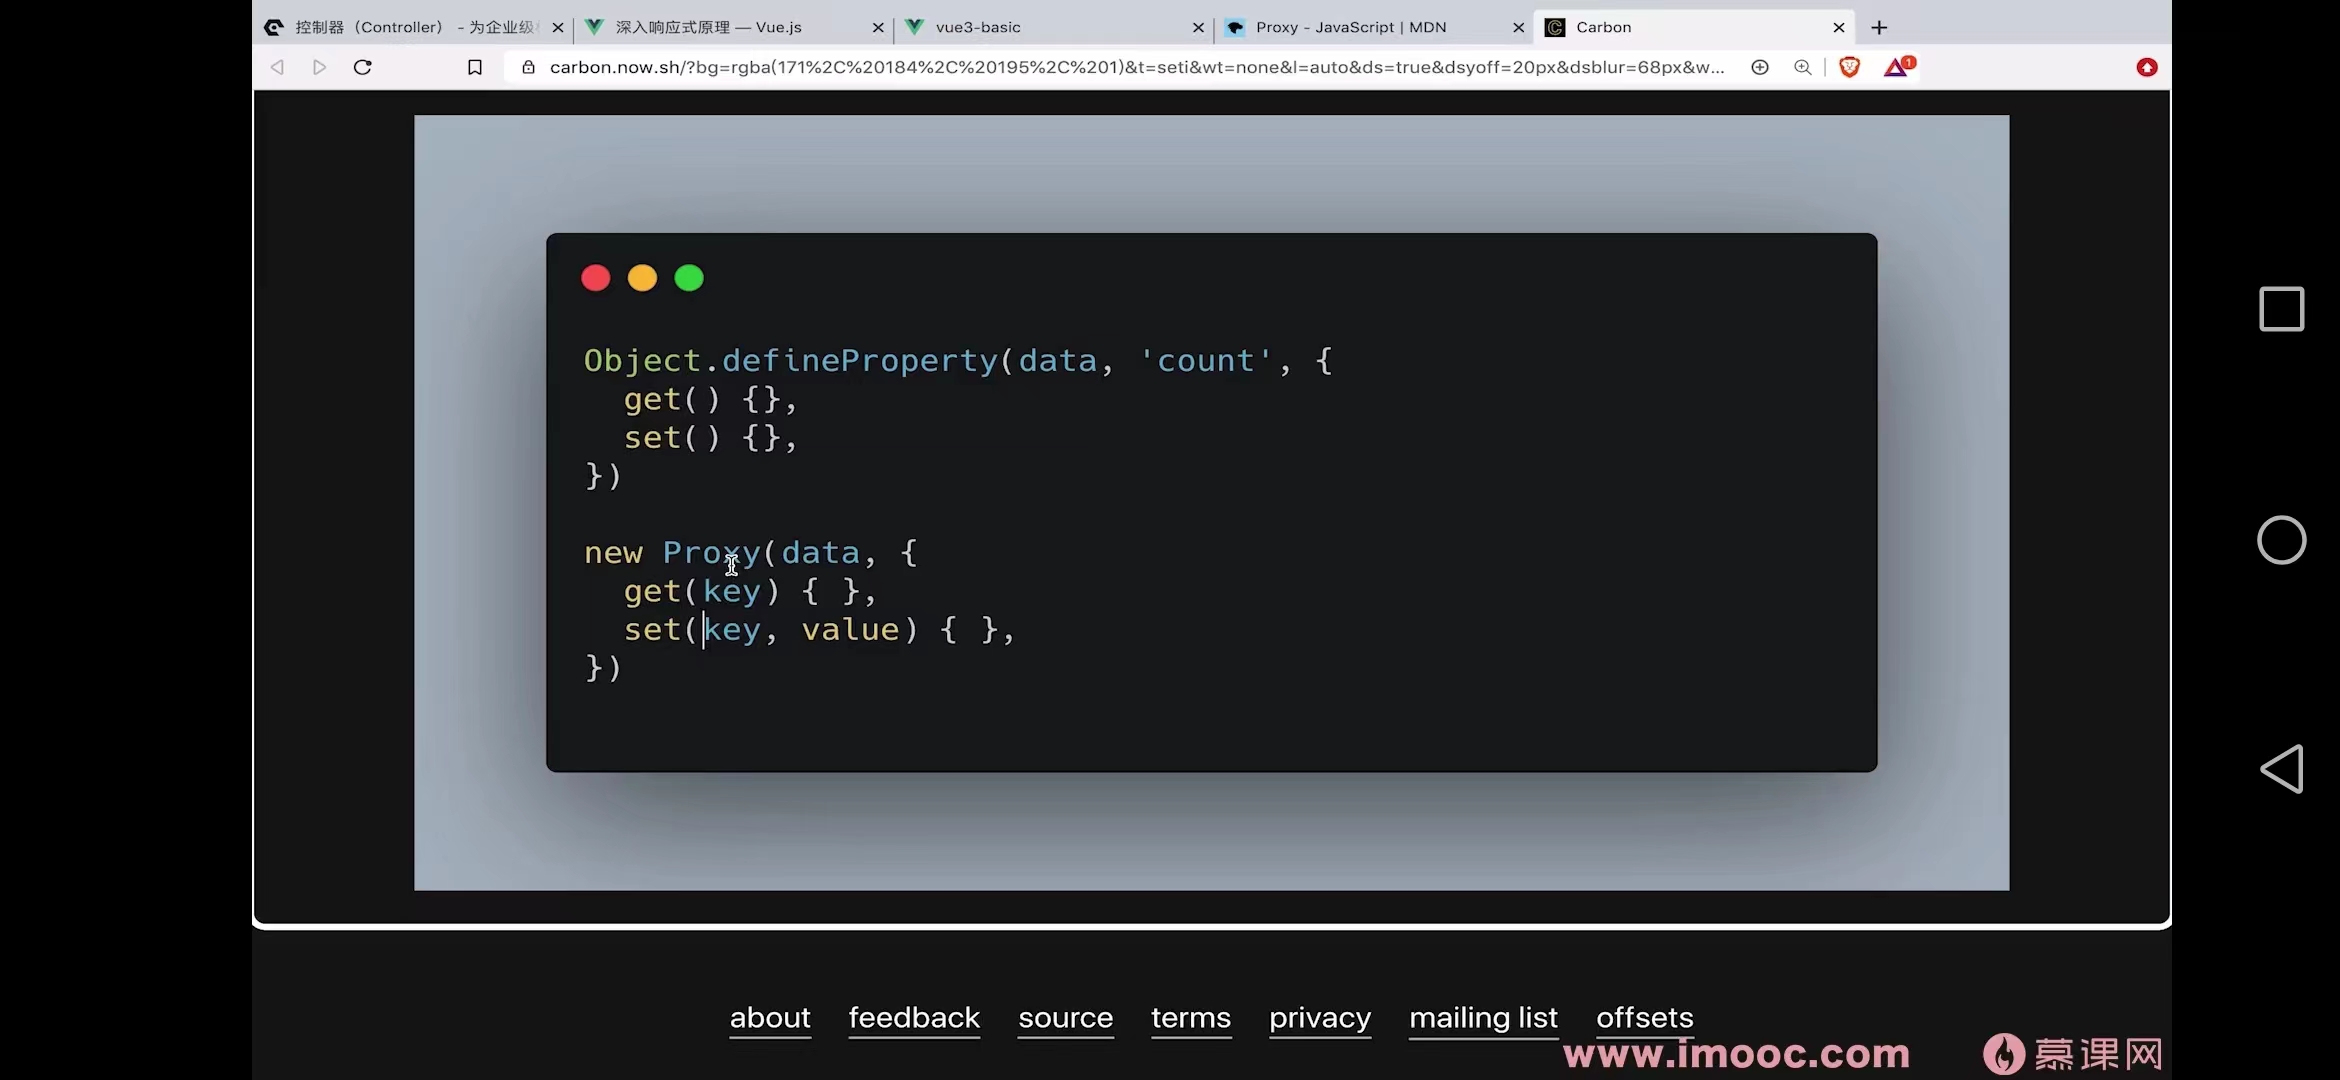Open a new tab with plus button
Screen dimensions: 2340x1080
click(1879, 27)
